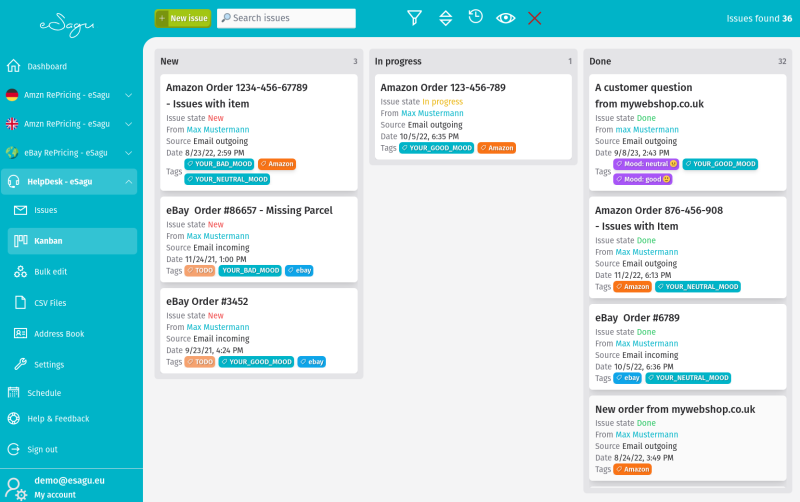Click Help & Feedback lifebuoy icon
This screenshot has height=502, width=800.
[x=14, y=418]
